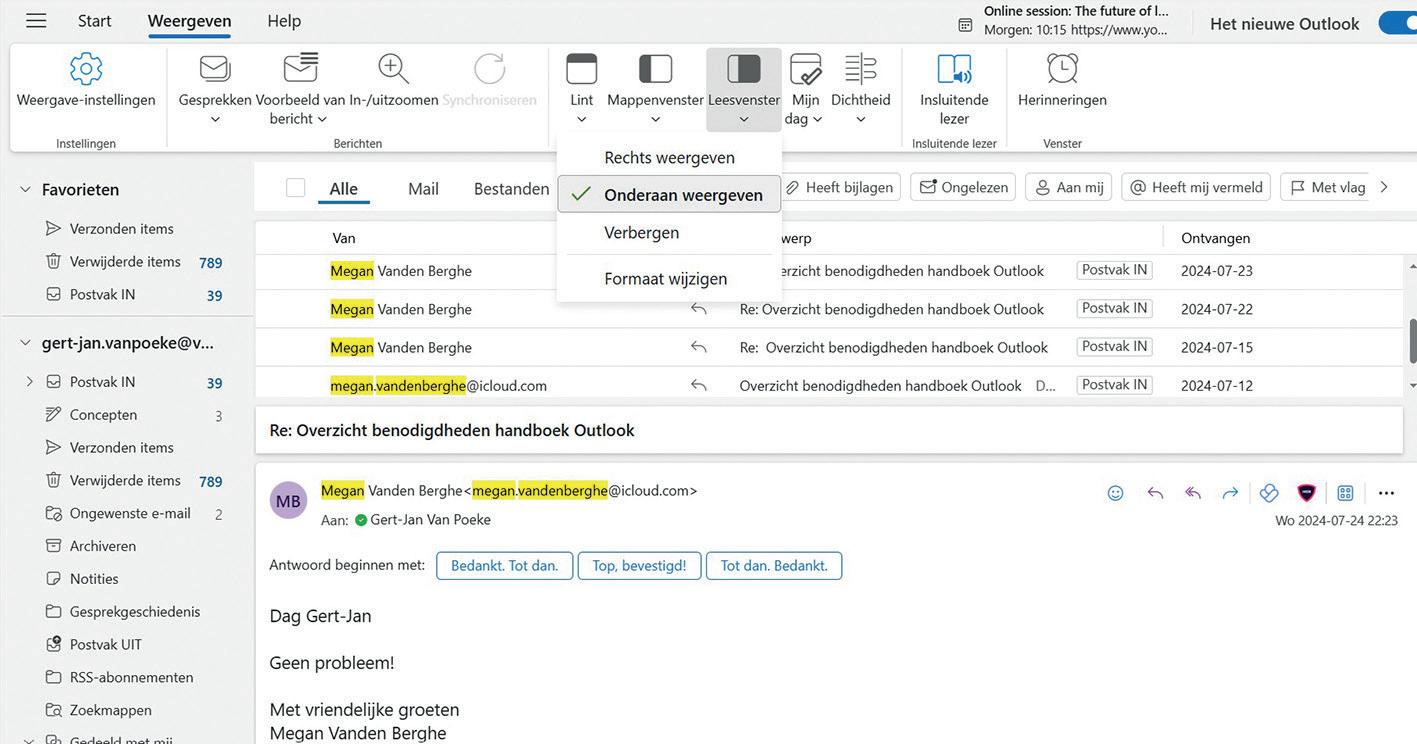Pick Formaat wijzigen from the menu

[x=669, y=278]
